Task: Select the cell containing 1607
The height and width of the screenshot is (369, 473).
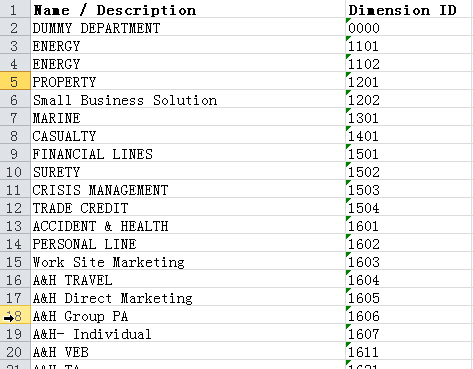Action: 408,334
